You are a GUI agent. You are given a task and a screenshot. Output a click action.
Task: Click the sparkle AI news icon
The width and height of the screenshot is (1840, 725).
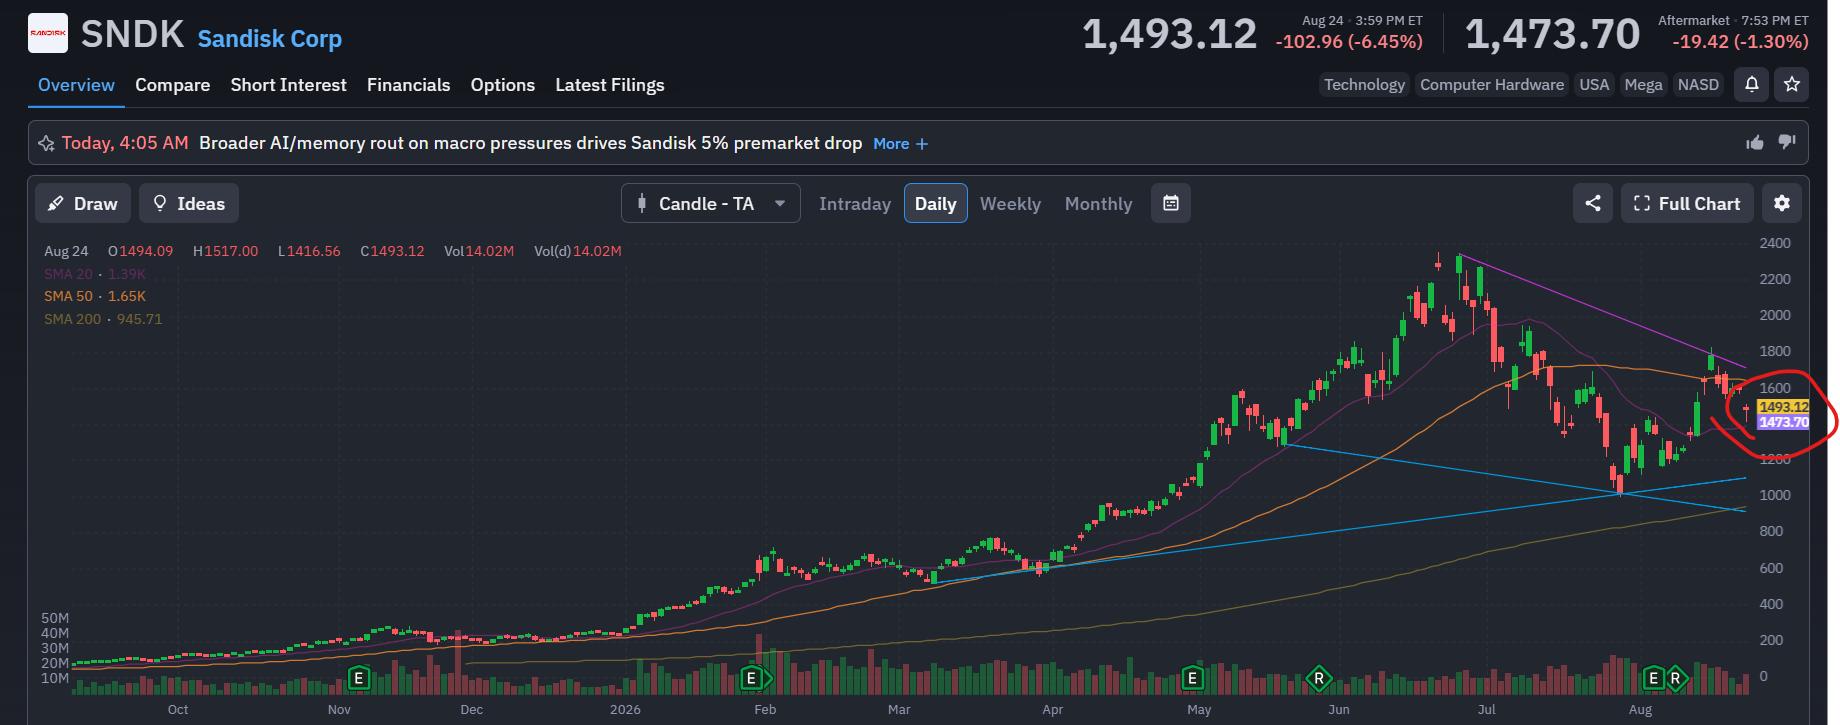46,144
